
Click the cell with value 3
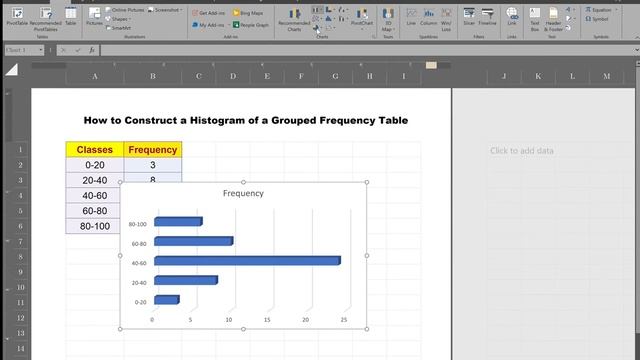(153, 165)
